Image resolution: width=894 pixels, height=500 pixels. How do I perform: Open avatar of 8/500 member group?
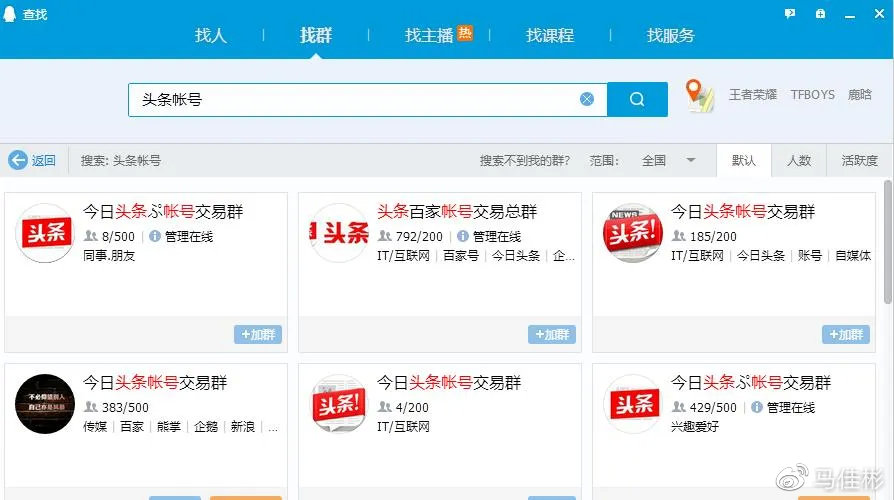[45, 233]
